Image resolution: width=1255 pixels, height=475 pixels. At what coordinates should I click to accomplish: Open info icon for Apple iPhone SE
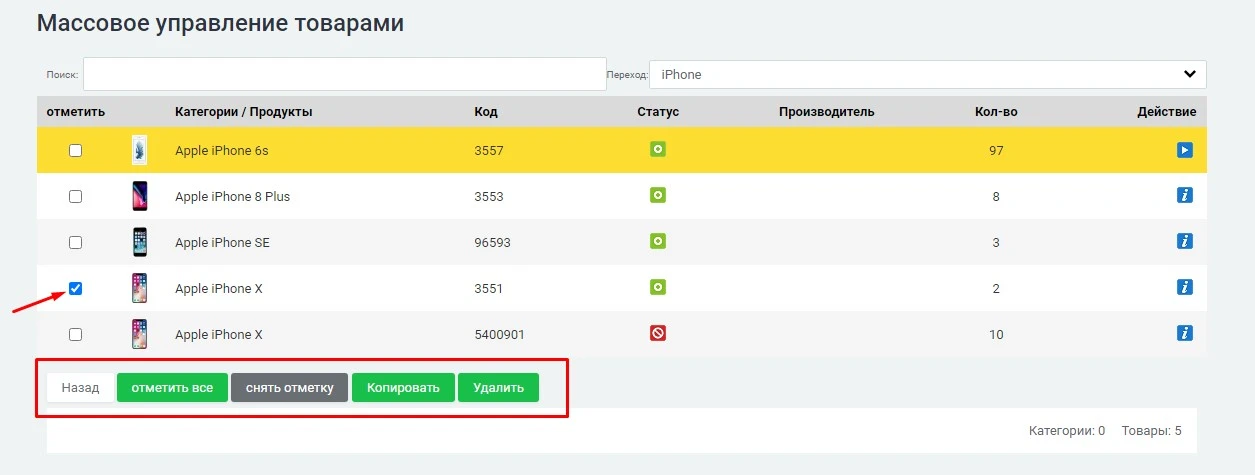(x=1185, y=241)
